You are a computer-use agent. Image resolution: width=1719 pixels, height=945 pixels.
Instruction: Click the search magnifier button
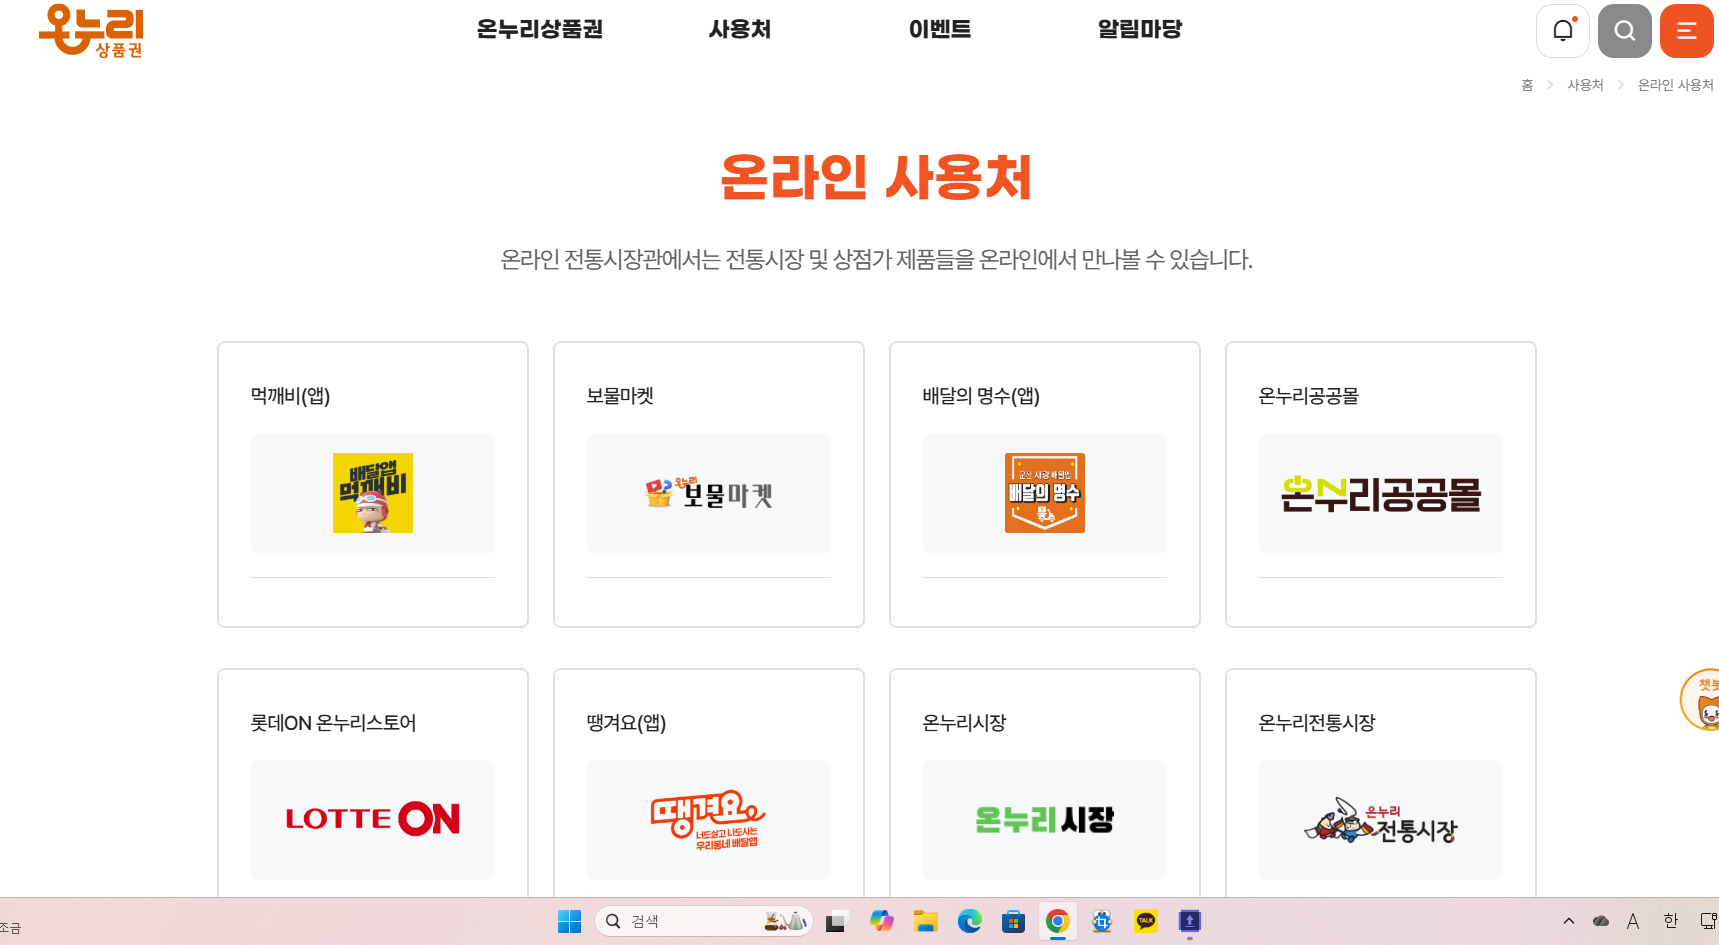[1625, 31]
